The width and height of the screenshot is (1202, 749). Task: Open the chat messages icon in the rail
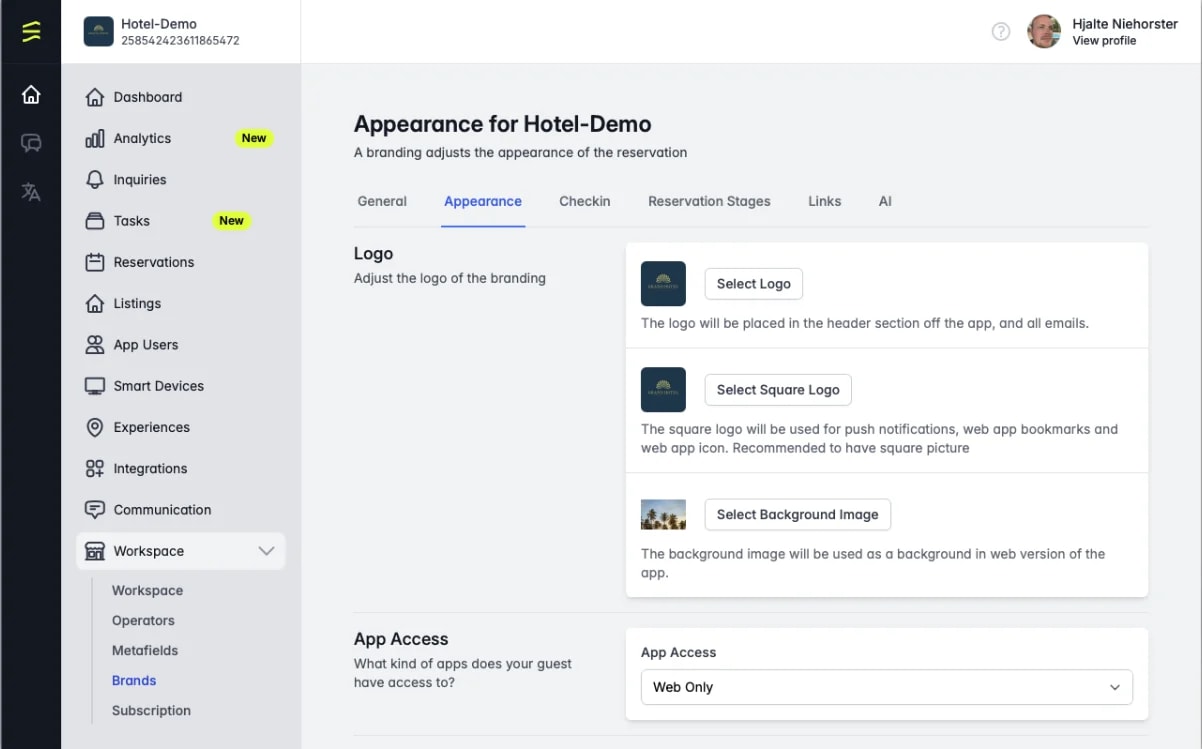(31, 143)
